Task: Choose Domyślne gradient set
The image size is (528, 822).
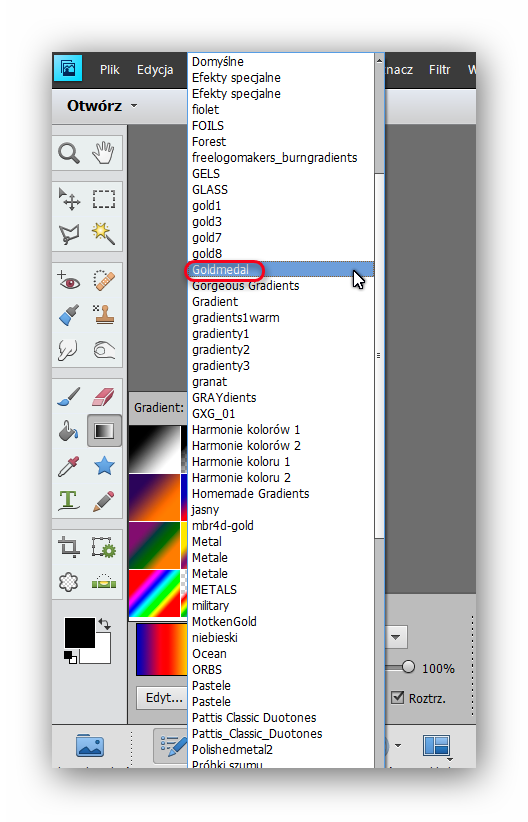Action: [281, 61]
